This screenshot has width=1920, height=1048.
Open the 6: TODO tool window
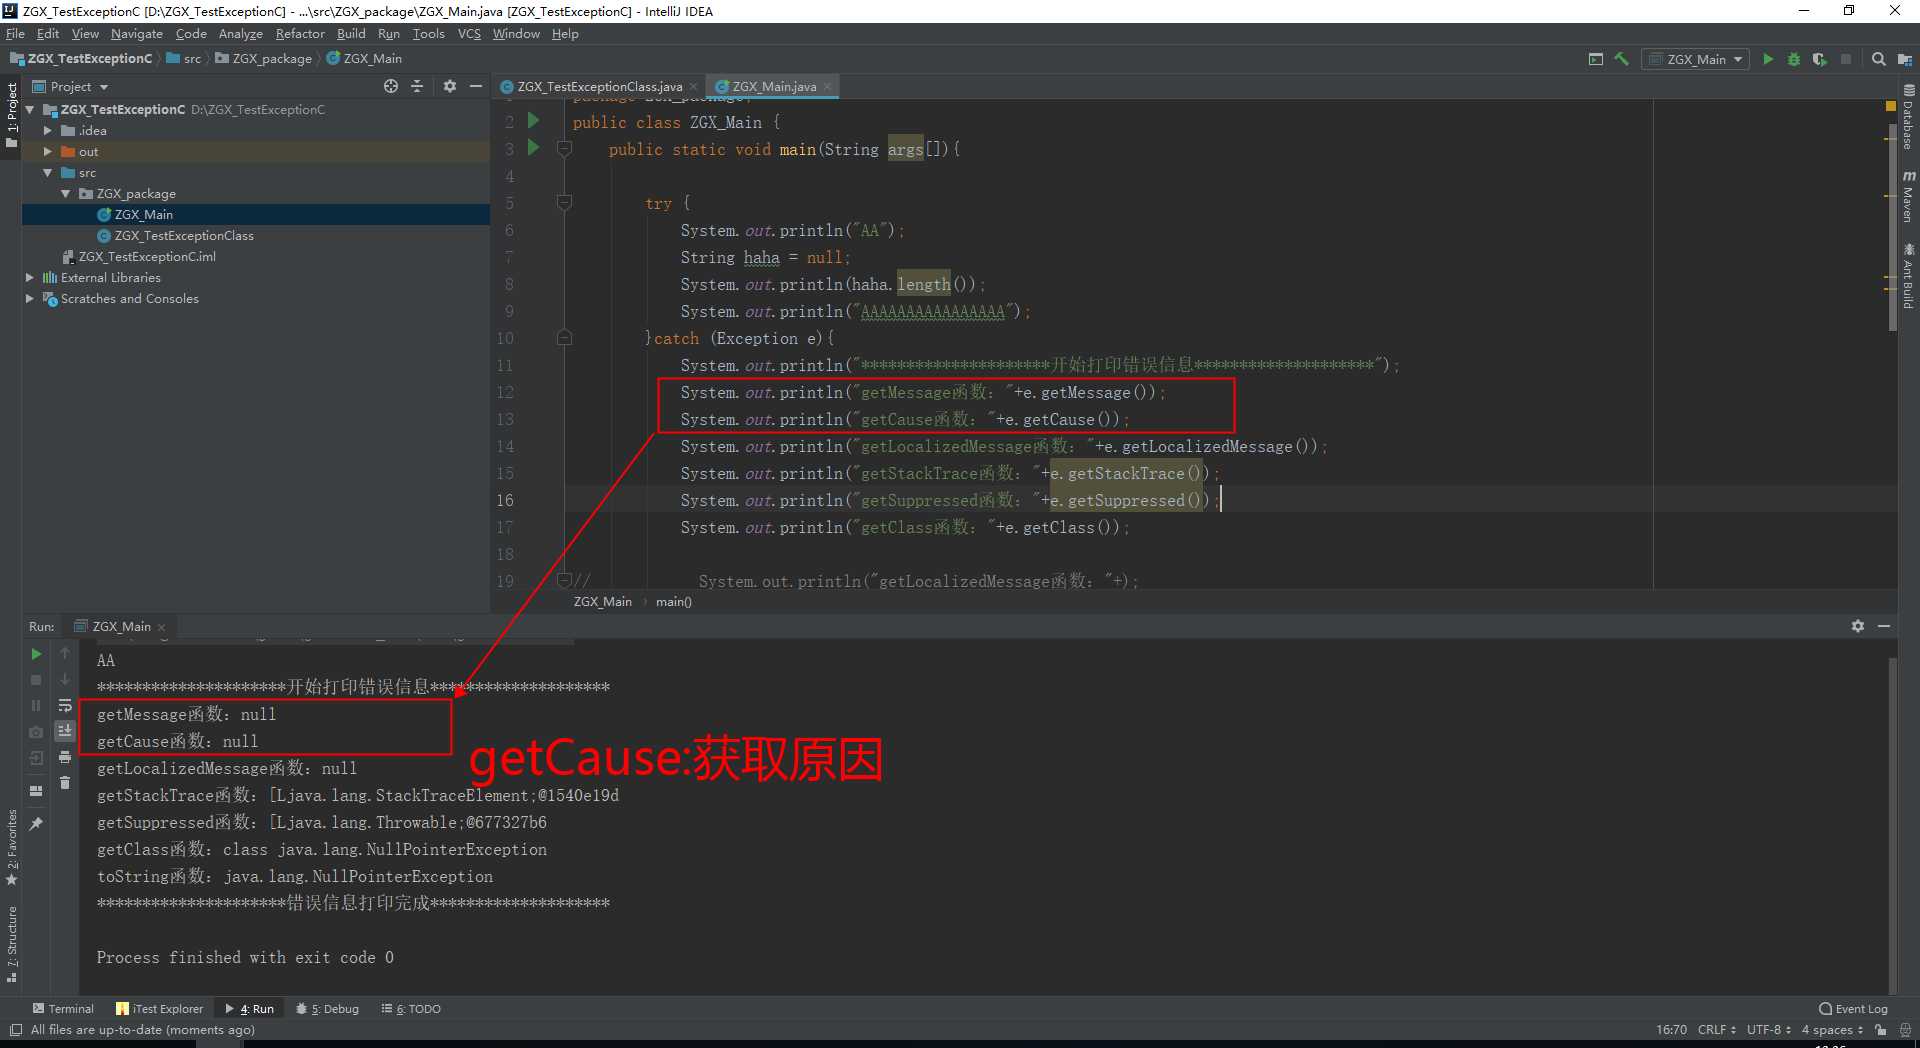coord(411,1009)
